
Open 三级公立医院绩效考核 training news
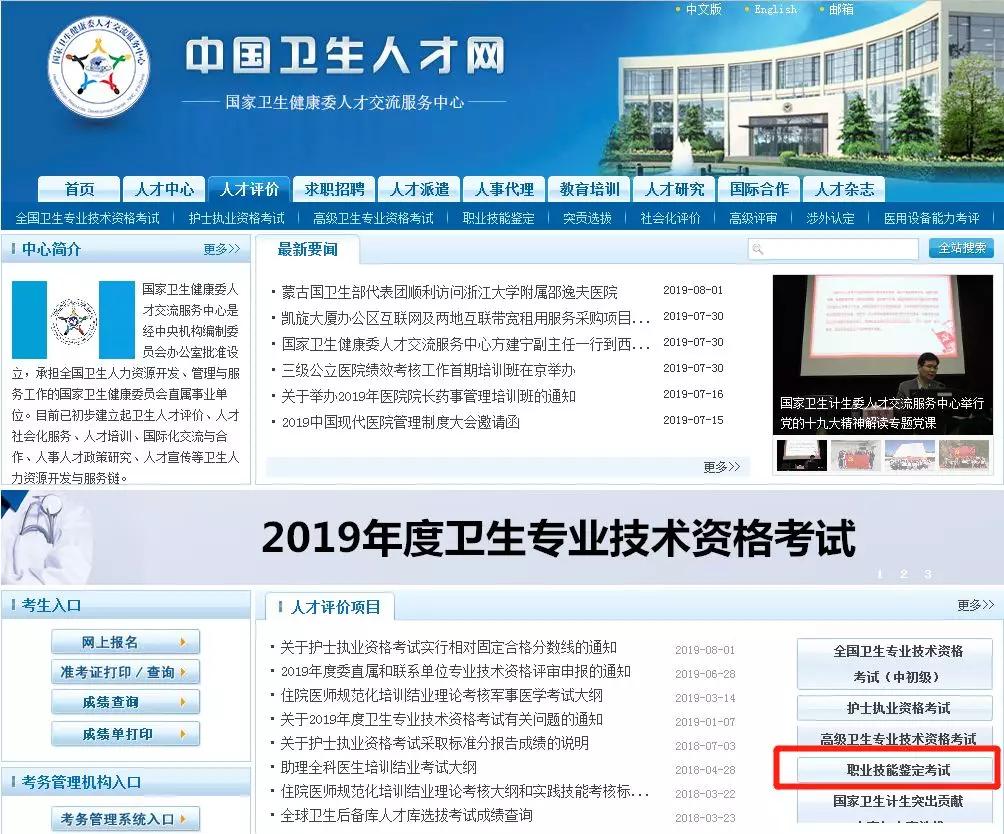tap(428, 370)
